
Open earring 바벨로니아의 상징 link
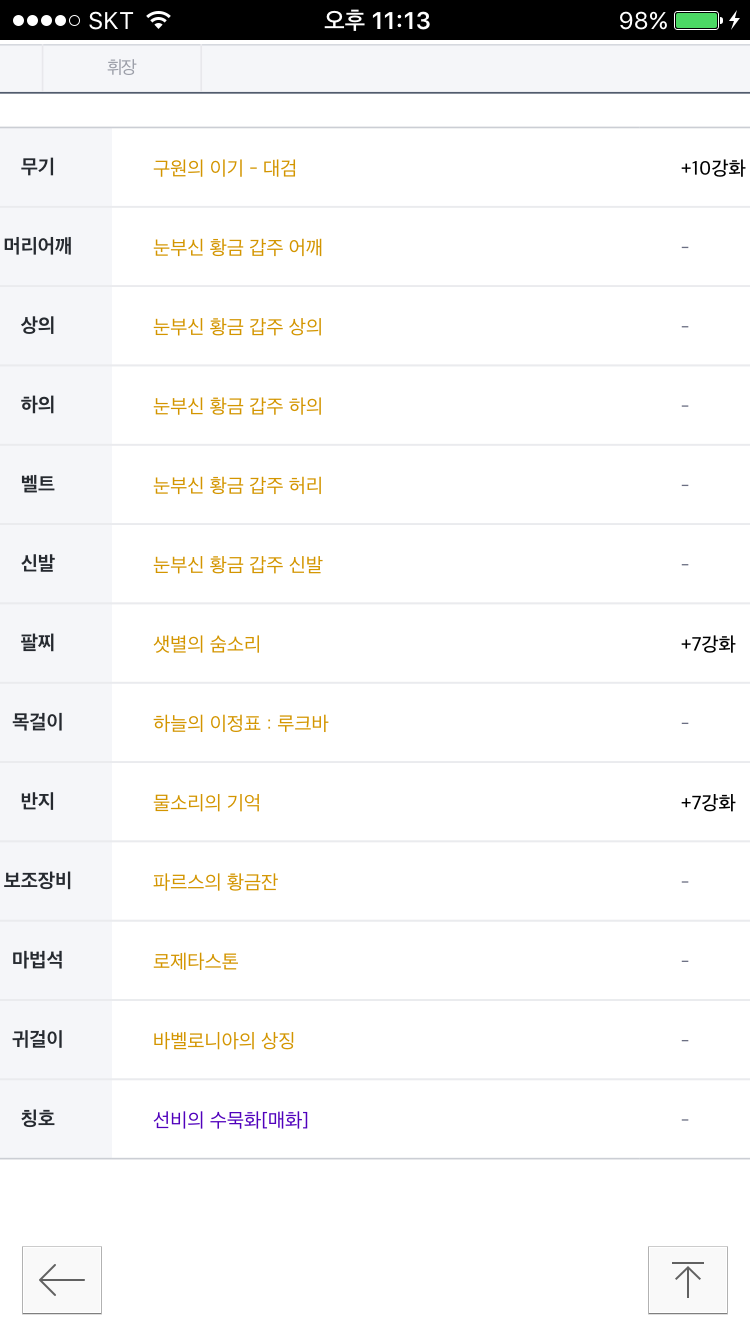pos(223,1040)
